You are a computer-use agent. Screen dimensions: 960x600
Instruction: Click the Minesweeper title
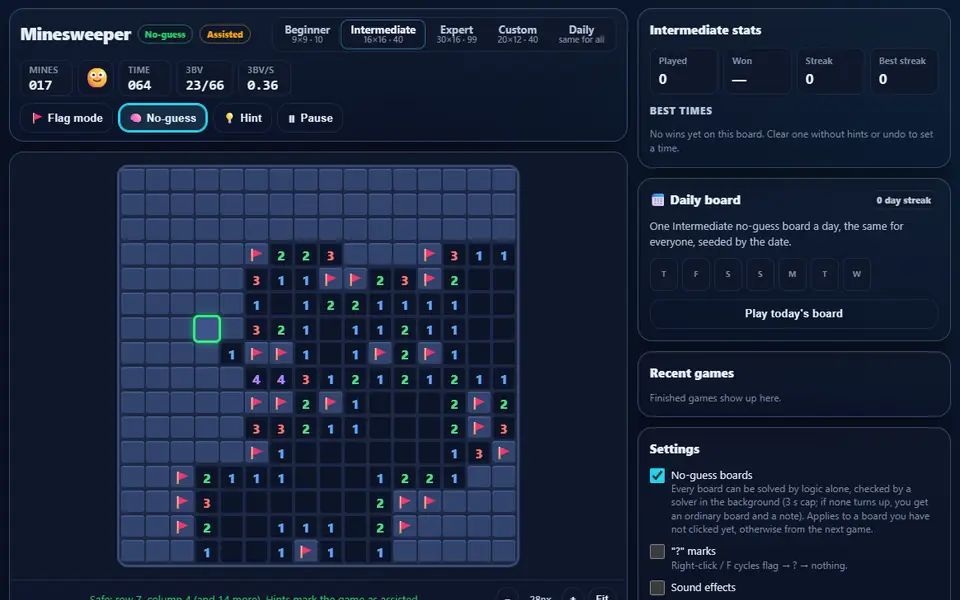[x=75, y=34]
